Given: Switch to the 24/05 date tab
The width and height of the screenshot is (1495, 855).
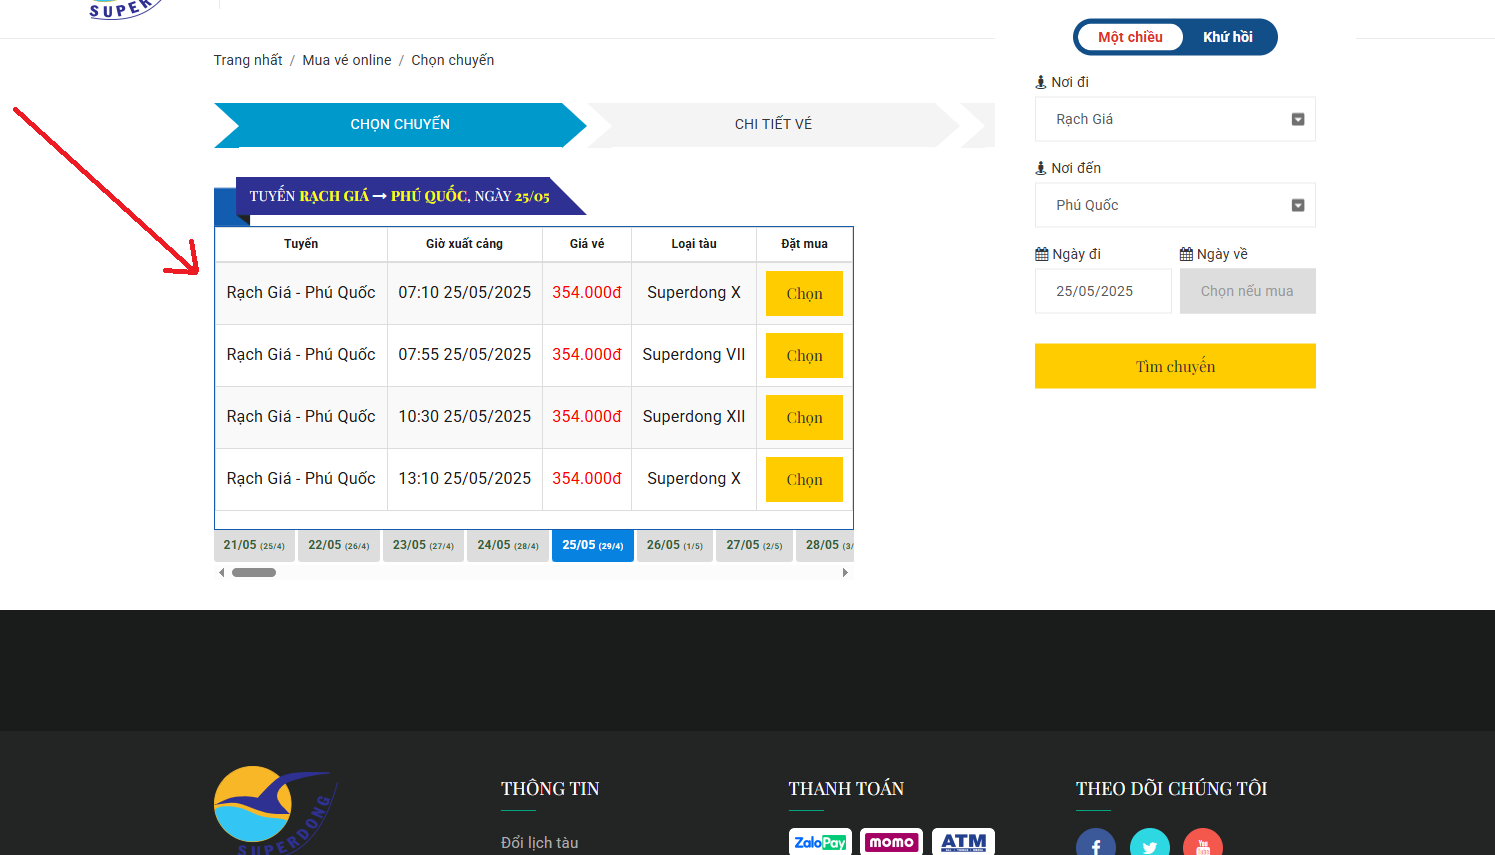Looking at the screenshot, I should click(508, 546).
